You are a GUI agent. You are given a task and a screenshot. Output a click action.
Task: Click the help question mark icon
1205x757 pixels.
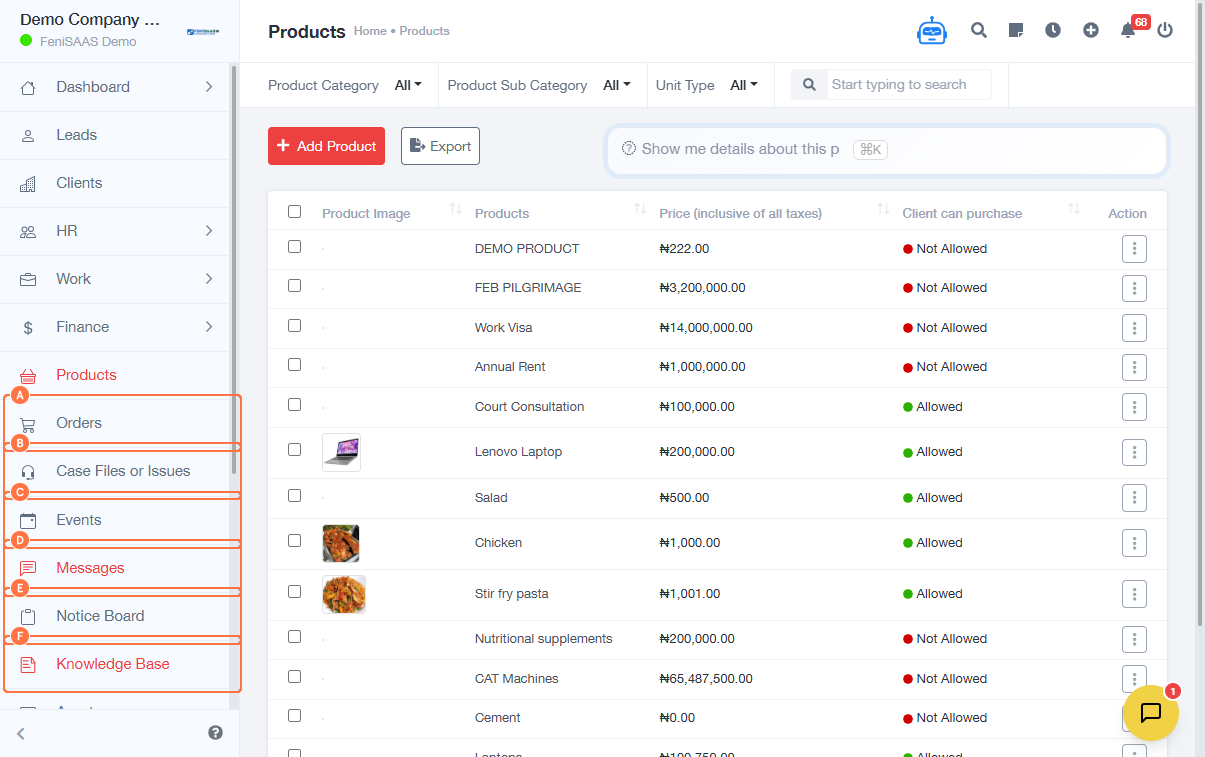215,733
